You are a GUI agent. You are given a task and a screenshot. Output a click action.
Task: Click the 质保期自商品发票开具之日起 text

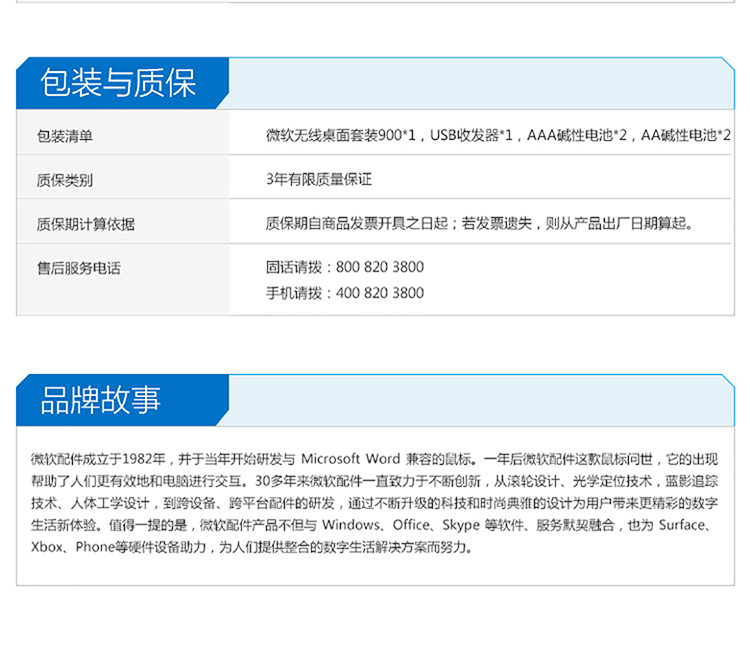(479, 223)
